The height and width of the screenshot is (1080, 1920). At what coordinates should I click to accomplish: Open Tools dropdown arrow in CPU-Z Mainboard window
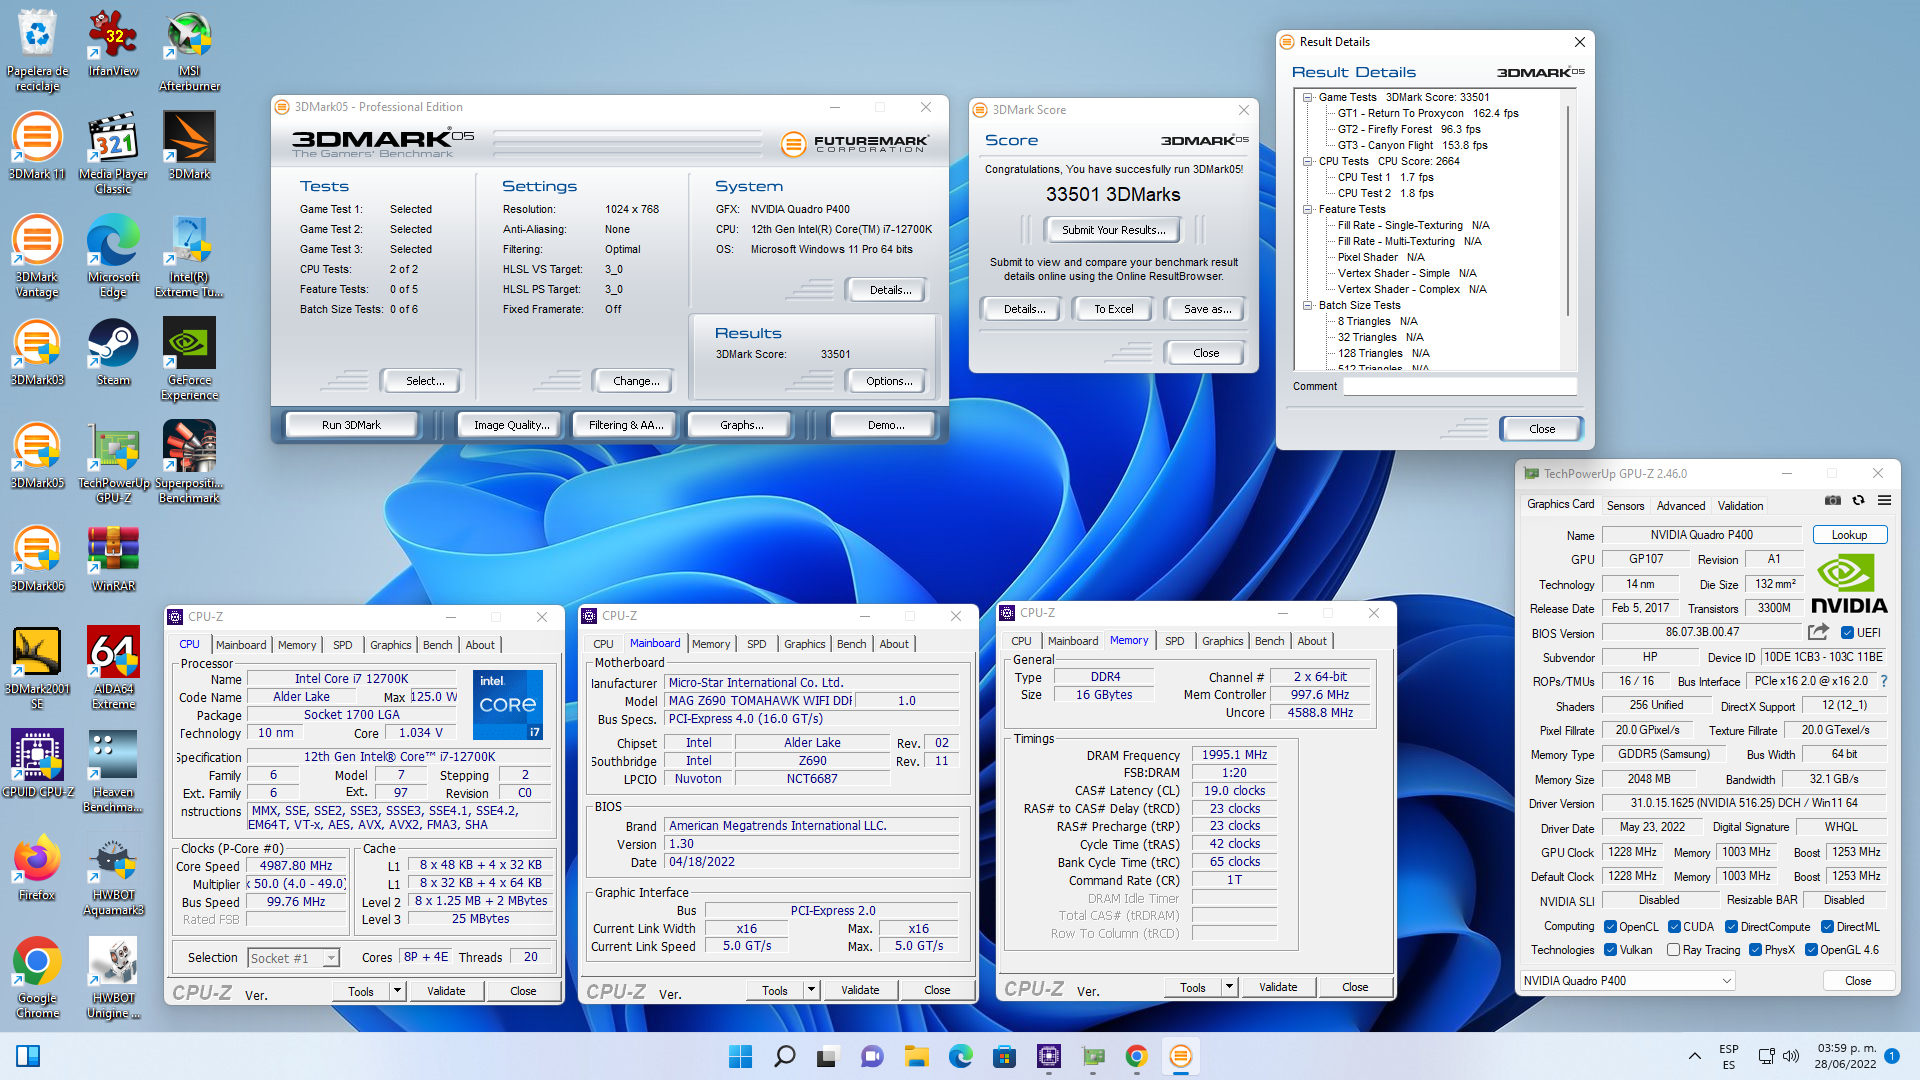(x=811, y=990)
